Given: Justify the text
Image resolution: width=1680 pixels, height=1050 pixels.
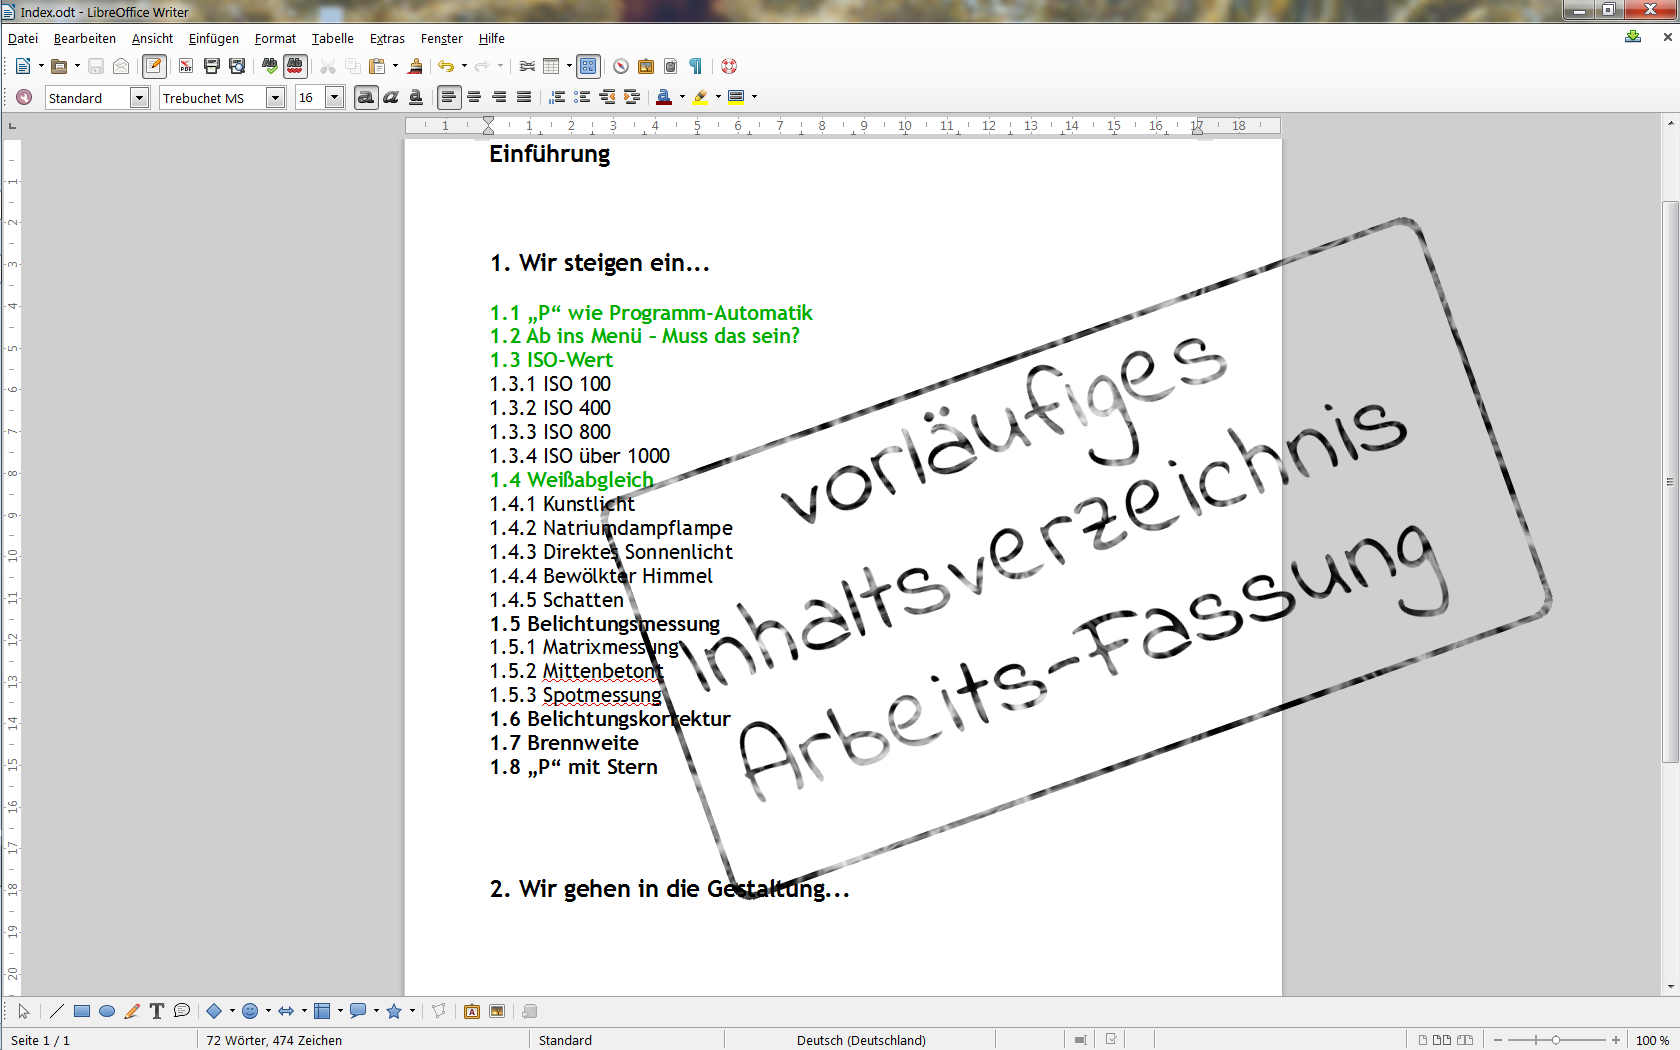Looking at the screenshot, I should click(x=524, y=97).
